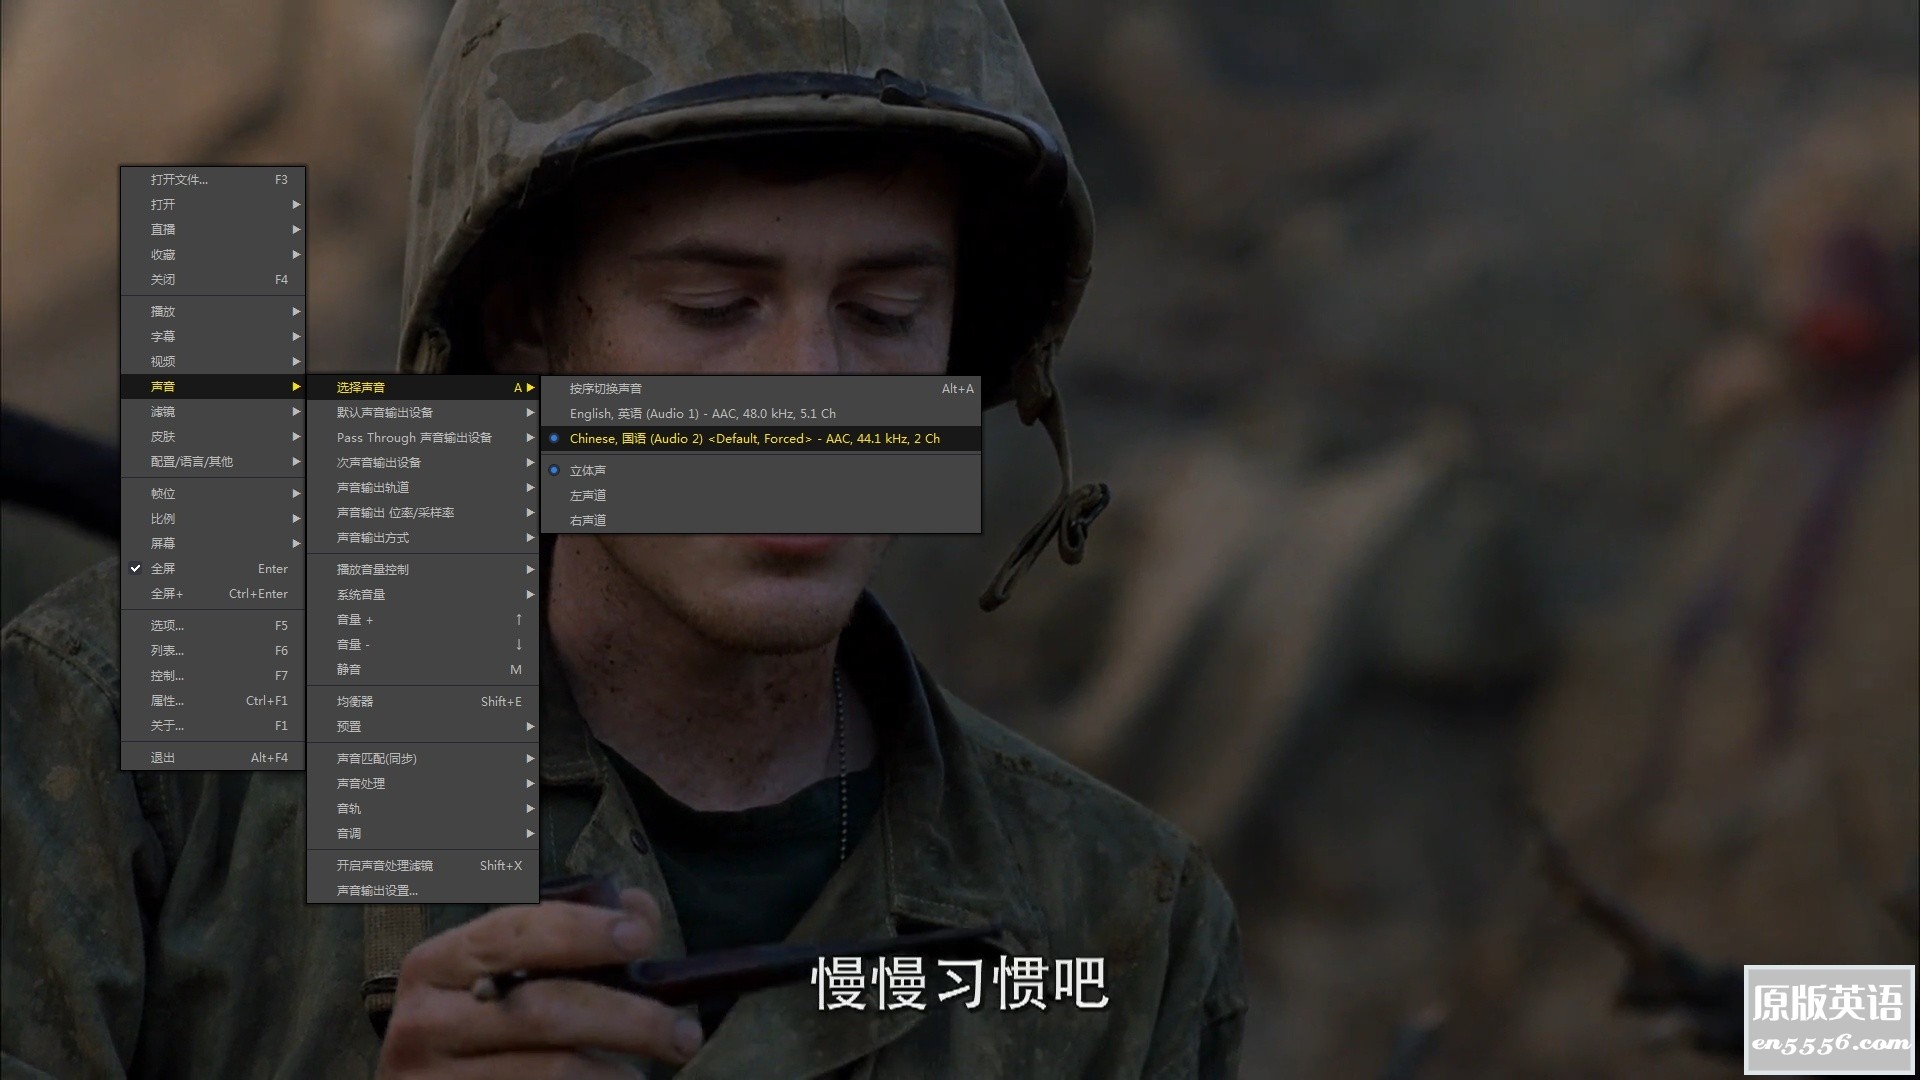Open 声音输出轨道 submenu
1920x1080 pixels.
click(423, 487)
